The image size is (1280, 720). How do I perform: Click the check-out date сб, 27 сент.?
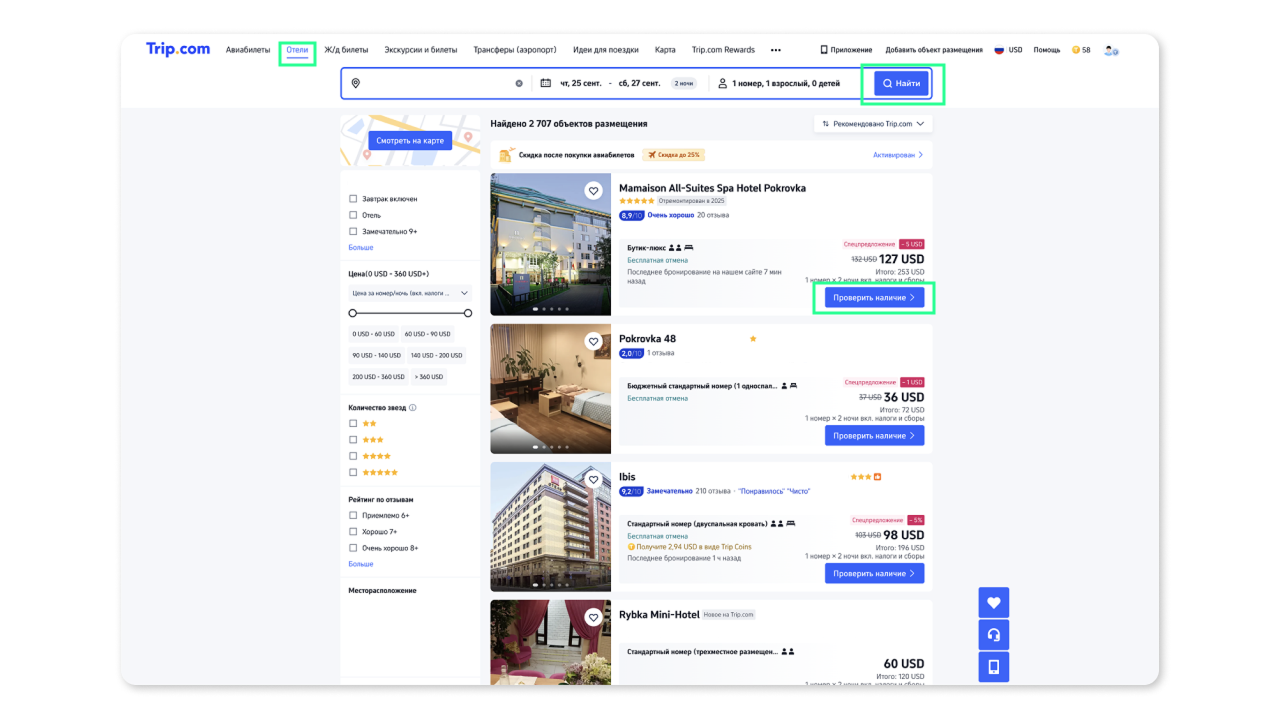[639, 83]
